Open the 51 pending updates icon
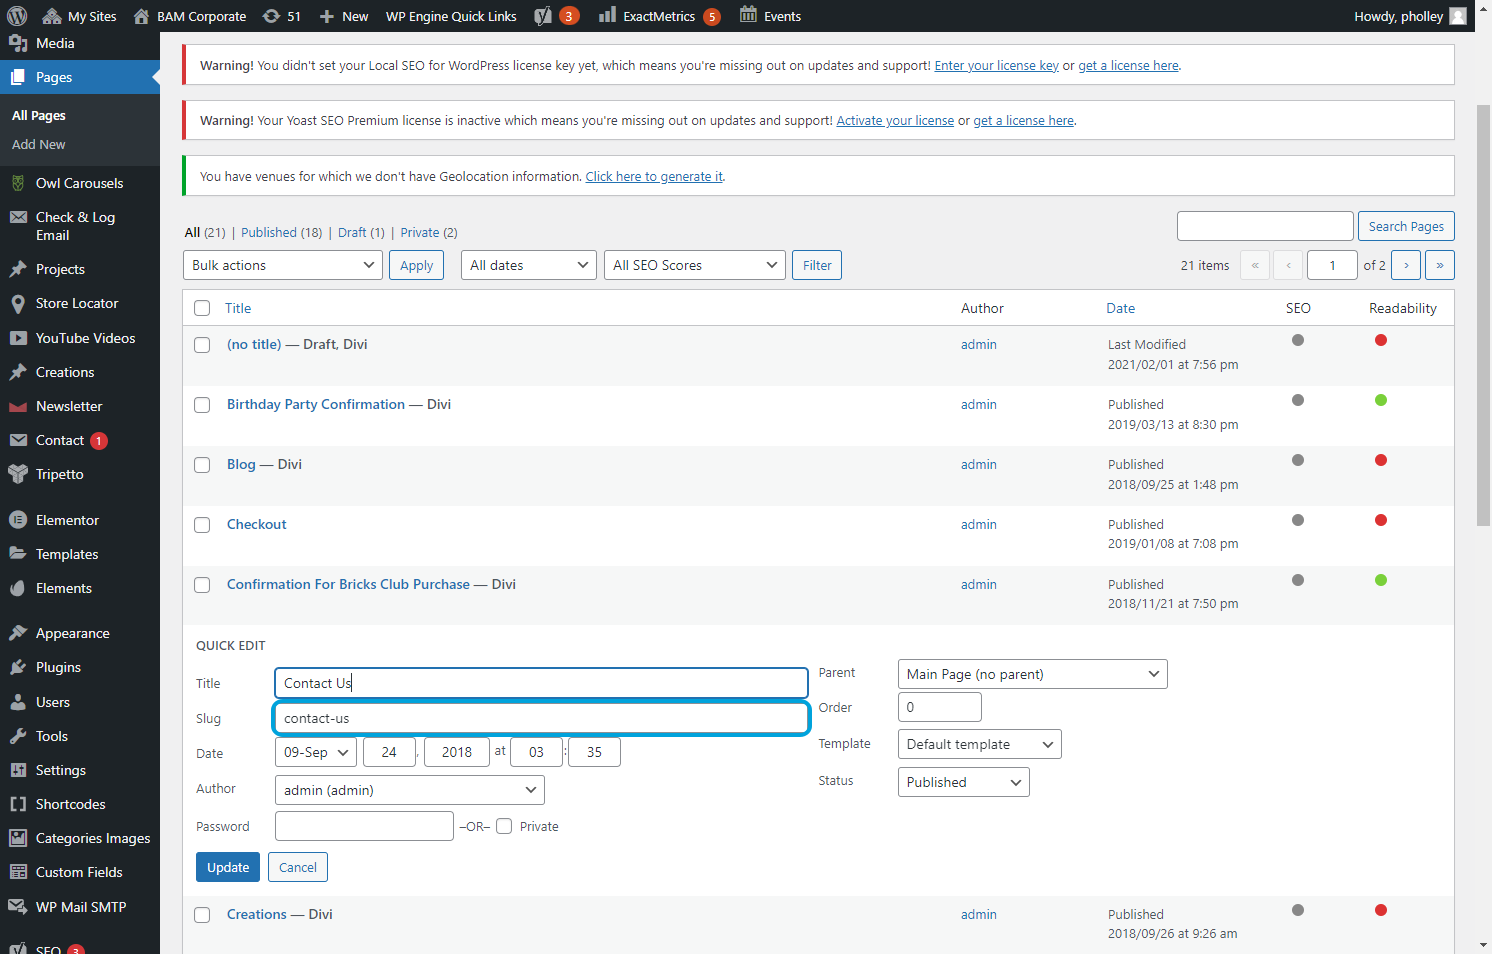 (271, 16)
